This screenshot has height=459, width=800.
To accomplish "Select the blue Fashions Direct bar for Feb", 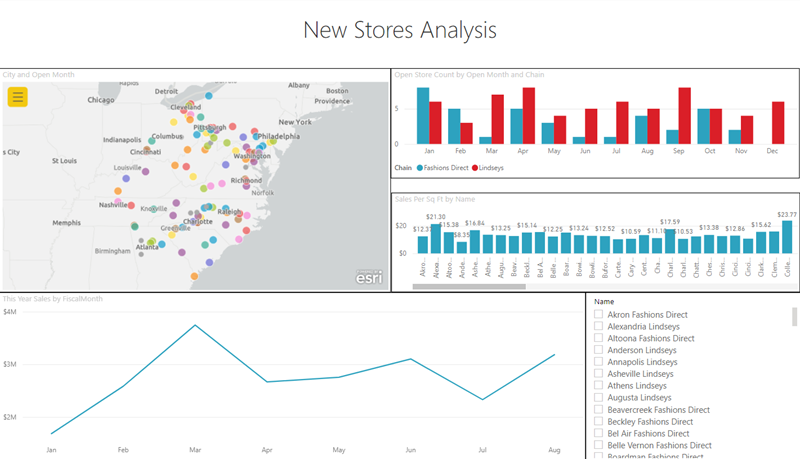I will click(x=454, y=126).
